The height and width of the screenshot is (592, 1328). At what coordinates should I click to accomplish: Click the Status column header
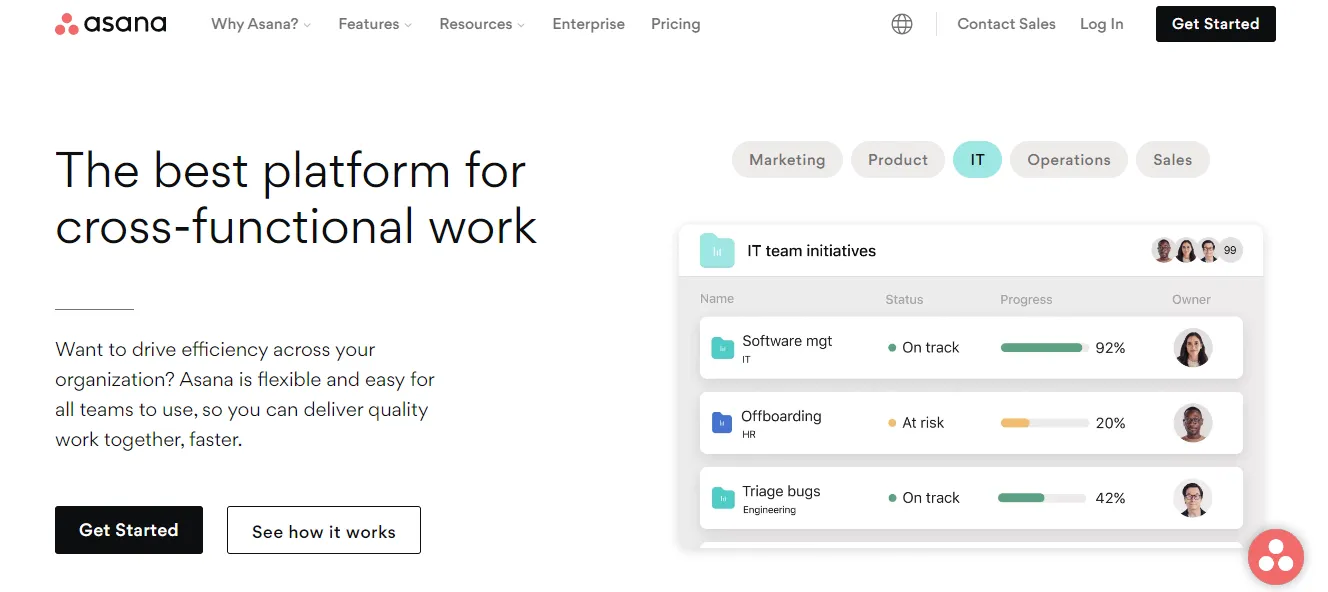pyautogui.click(x=904, y=299)
